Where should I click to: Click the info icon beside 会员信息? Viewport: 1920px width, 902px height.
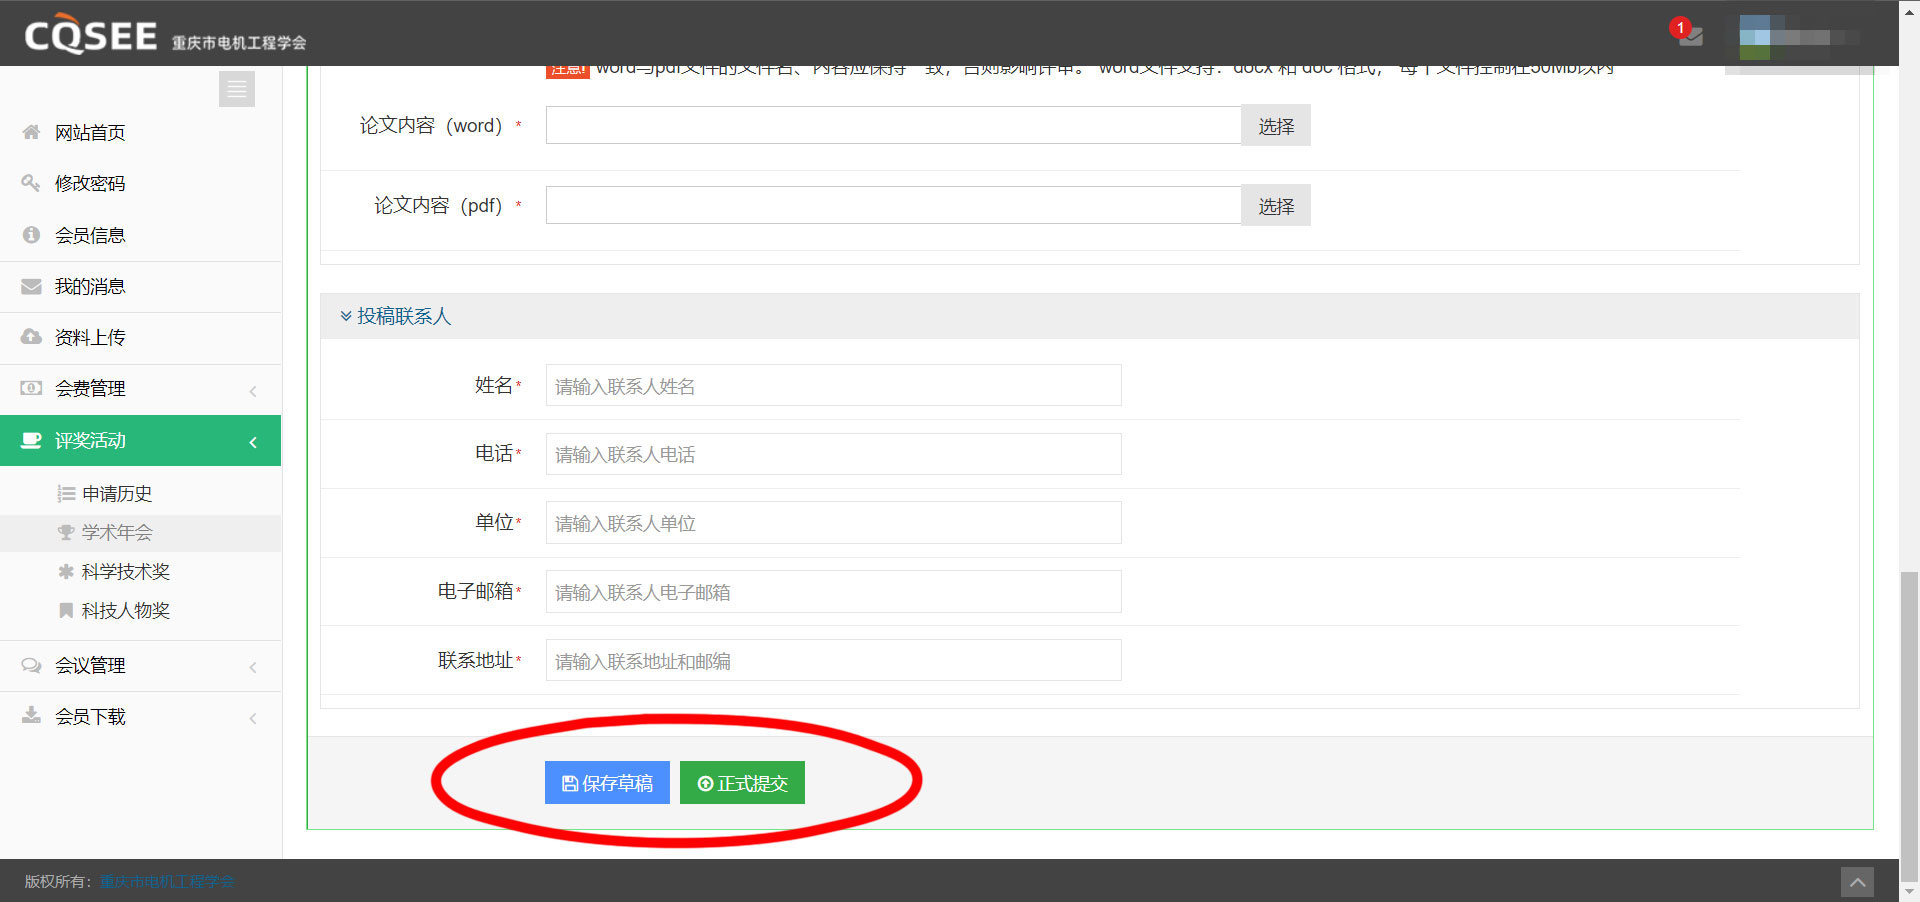(x=31, y=235)
